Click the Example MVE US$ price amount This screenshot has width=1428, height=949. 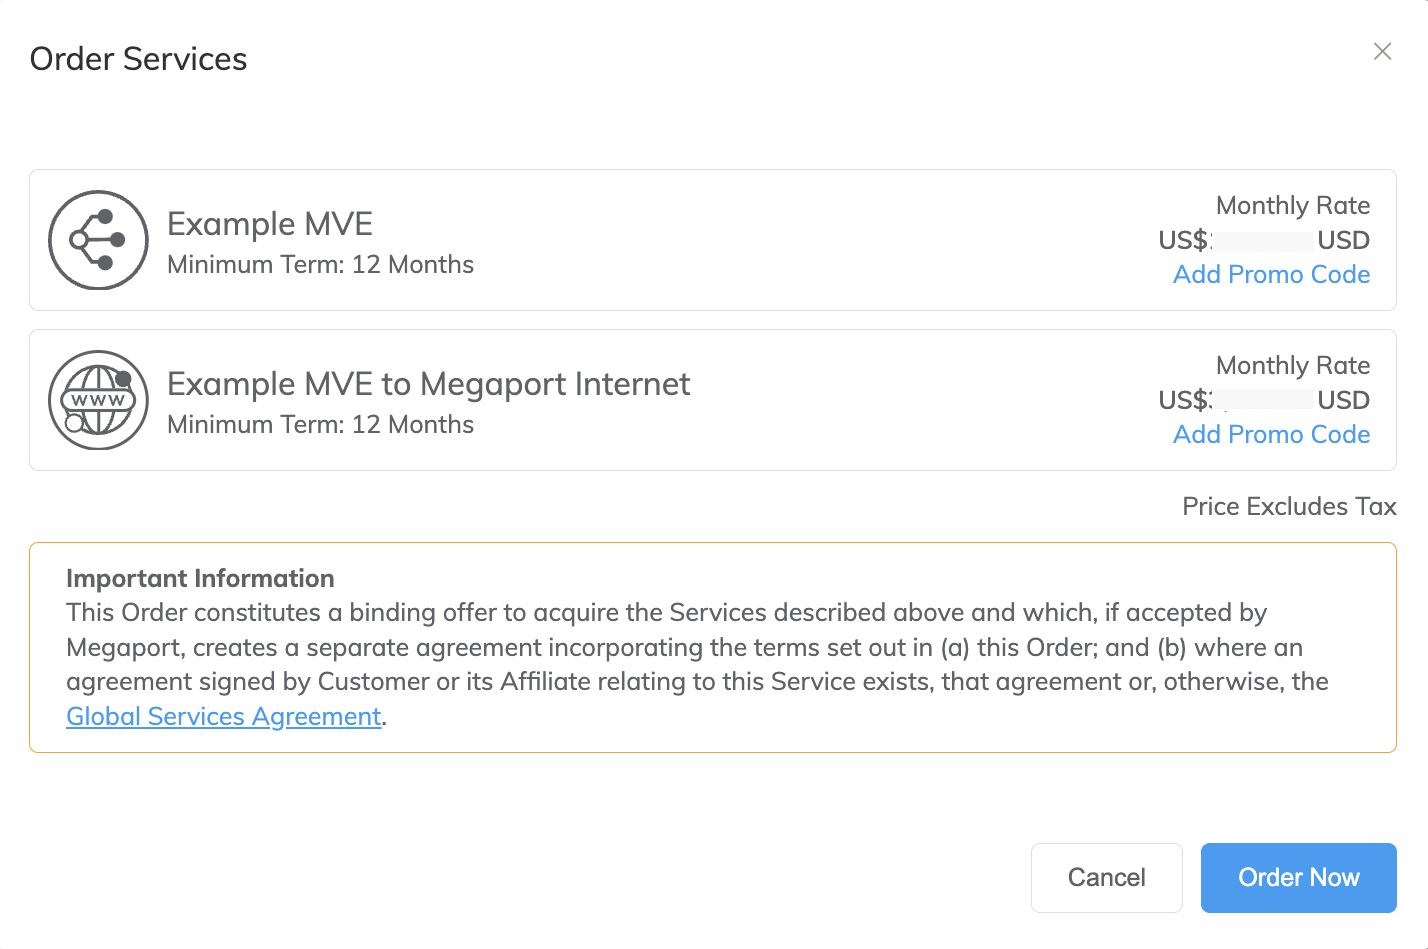click(x=1263, y=241)
